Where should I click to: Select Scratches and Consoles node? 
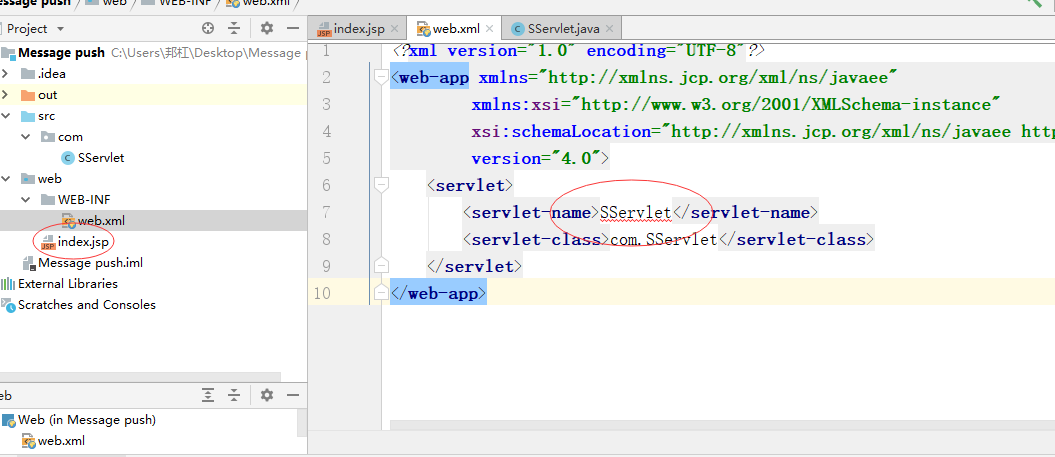tap(86, 304)
